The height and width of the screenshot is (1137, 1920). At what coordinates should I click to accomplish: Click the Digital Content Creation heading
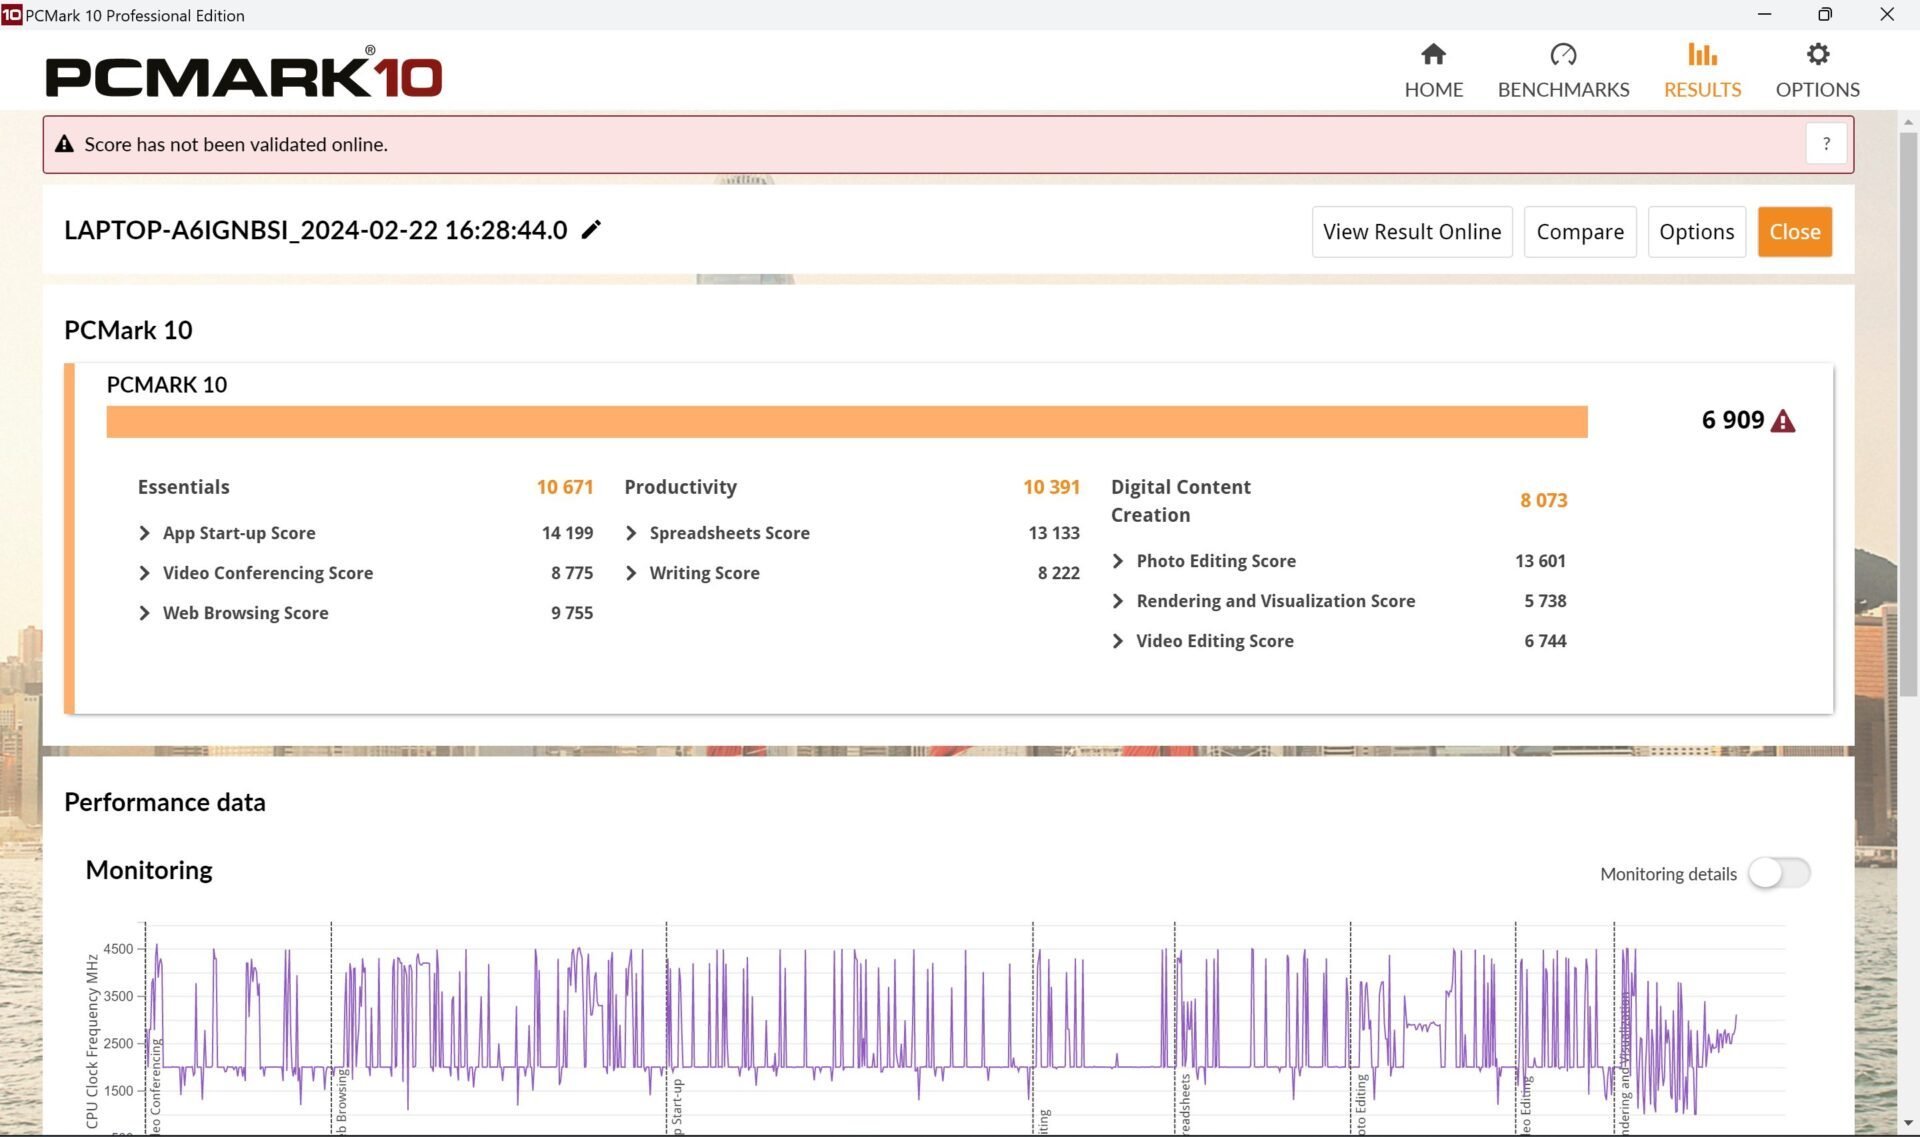(1180, 501)
